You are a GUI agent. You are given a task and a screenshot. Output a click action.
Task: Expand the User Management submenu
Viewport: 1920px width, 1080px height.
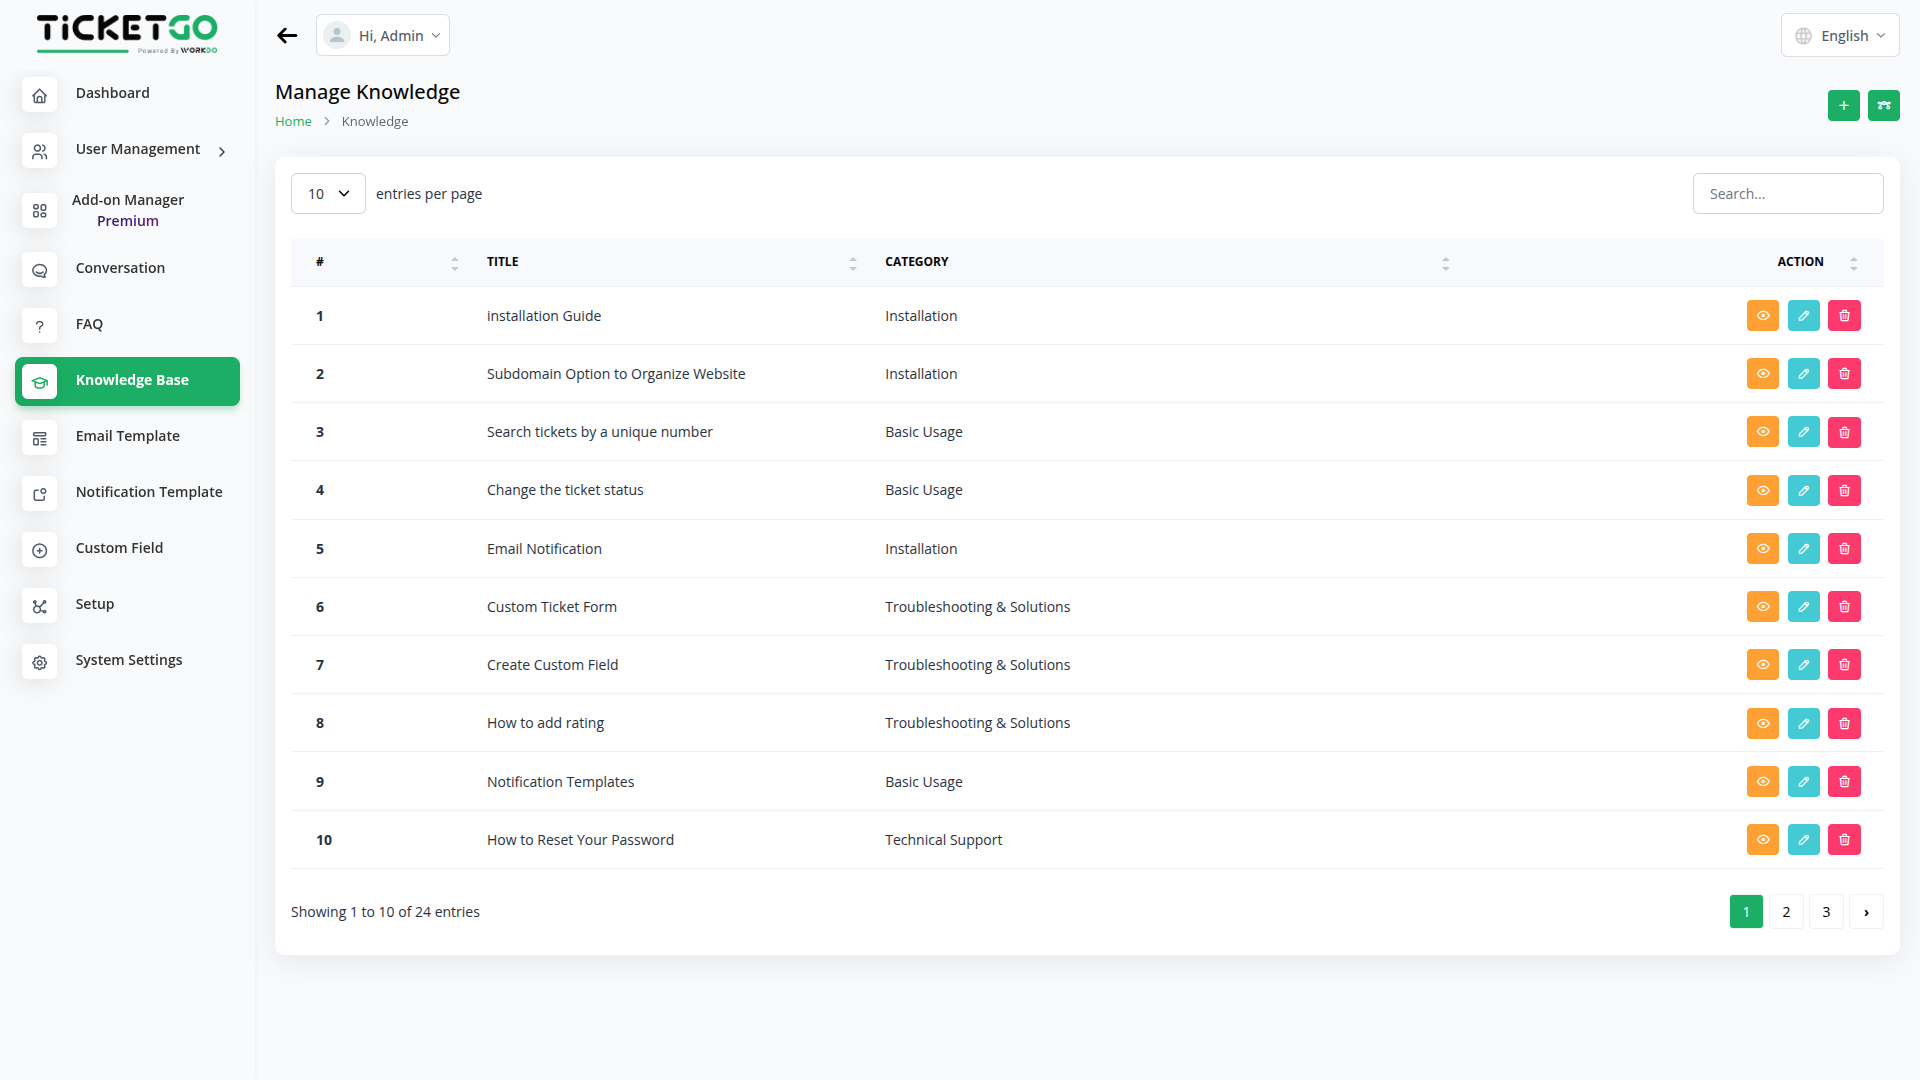pyautogui.click(x=138, y=150)
